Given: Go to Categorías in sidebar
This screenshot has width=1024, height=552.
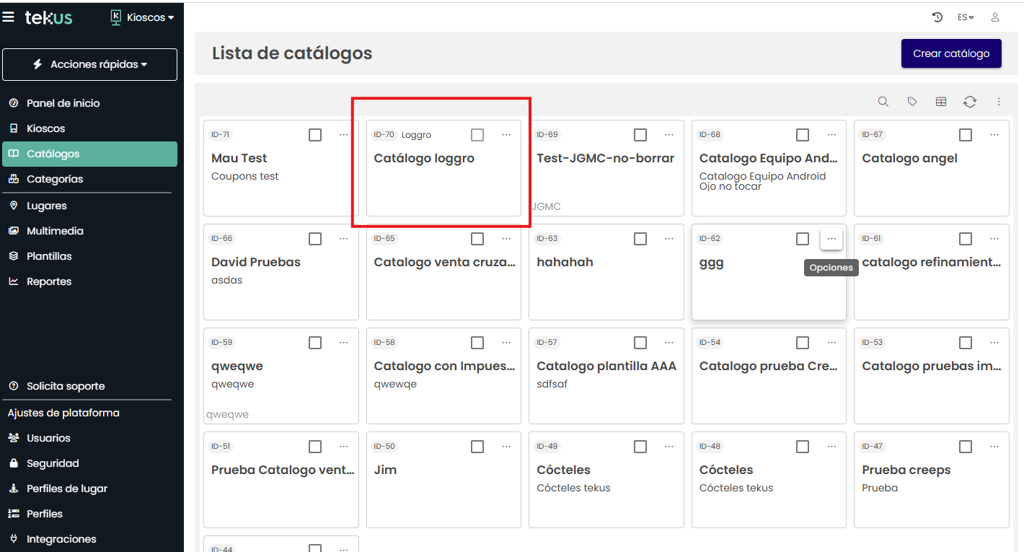Looking at the screenshot, I should pos(55,179).
